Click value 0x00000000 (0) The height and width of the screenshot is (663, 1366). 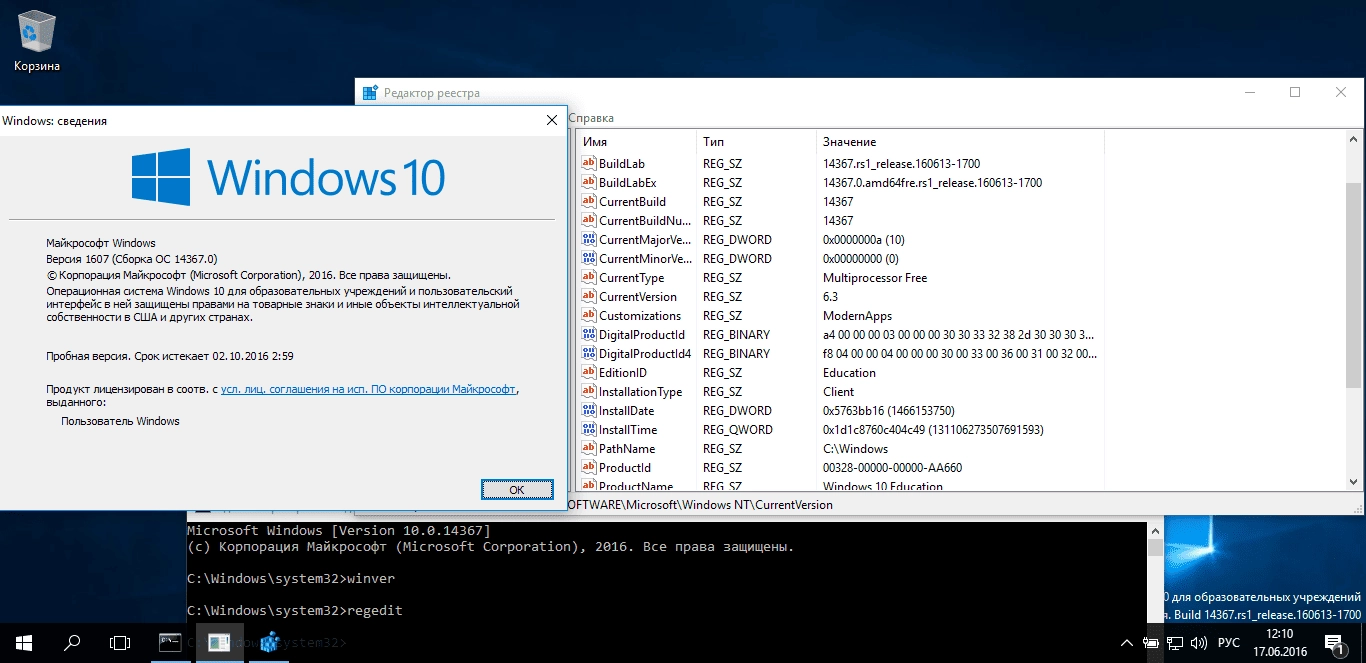tap(860, 258)
